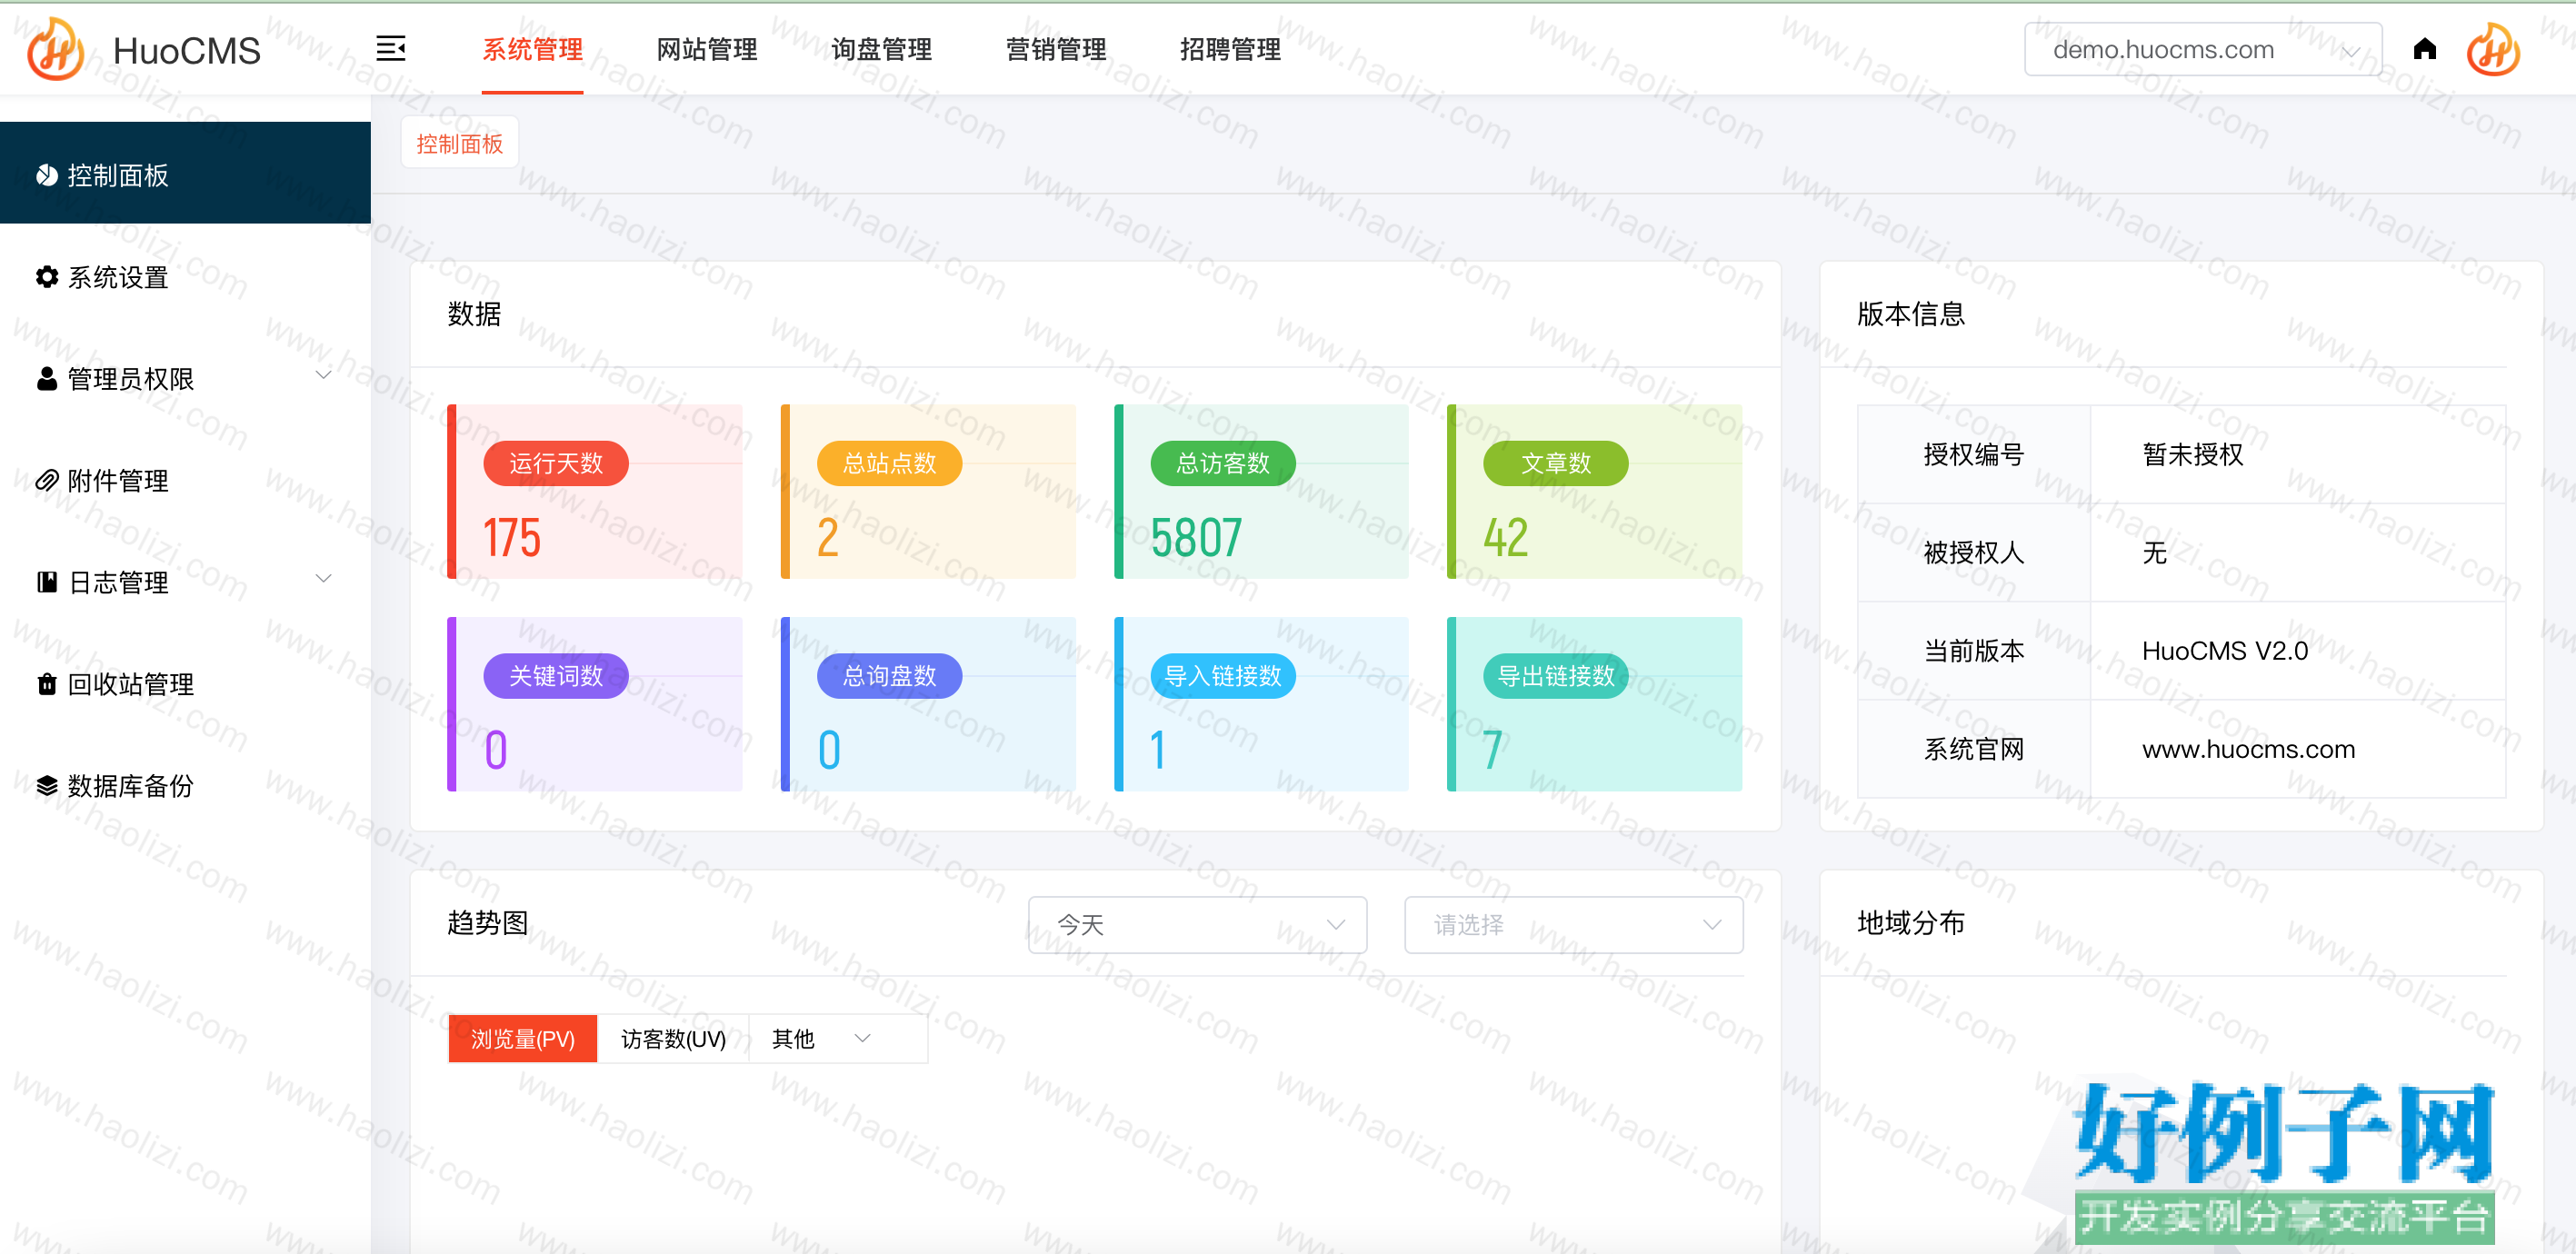Click the 总访客数 badge
Image resolution: width=2576 pixels, height=1254 pixels.
[1222, 463]
